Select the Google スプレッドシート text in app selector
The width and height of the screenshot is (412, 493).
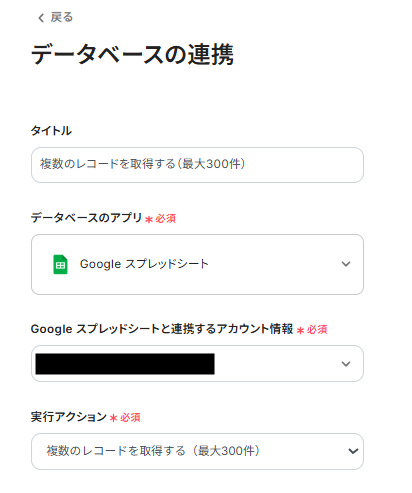tap(144, 264)
